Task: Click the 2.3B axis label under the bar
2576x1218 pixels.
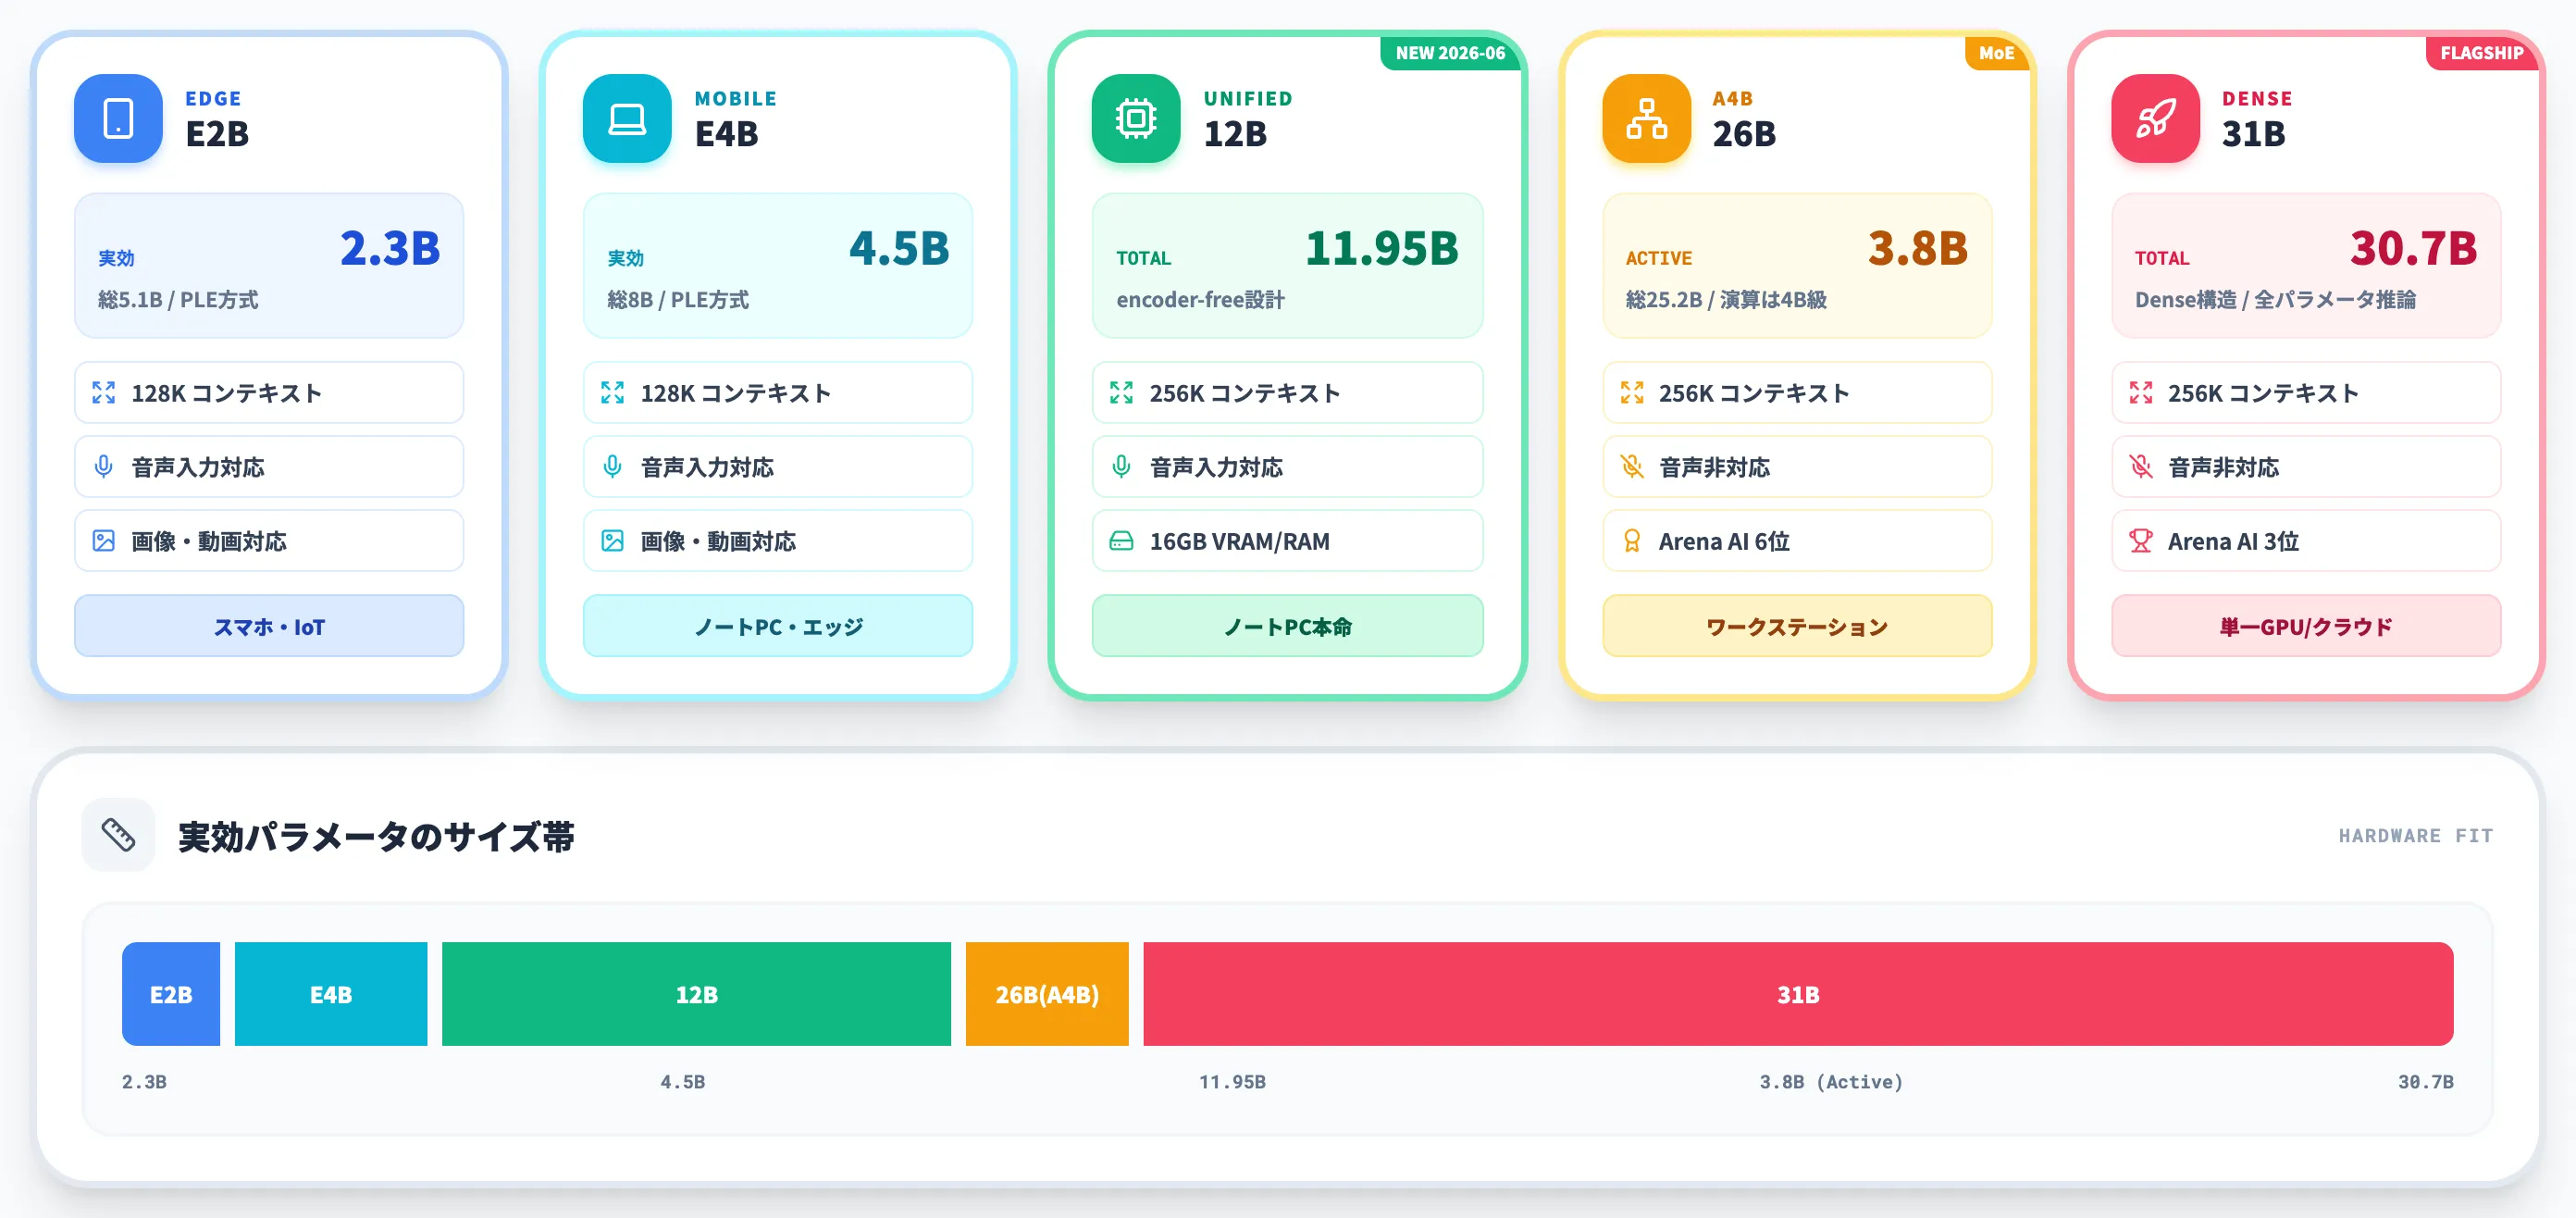Action: tap(144, 1082)
